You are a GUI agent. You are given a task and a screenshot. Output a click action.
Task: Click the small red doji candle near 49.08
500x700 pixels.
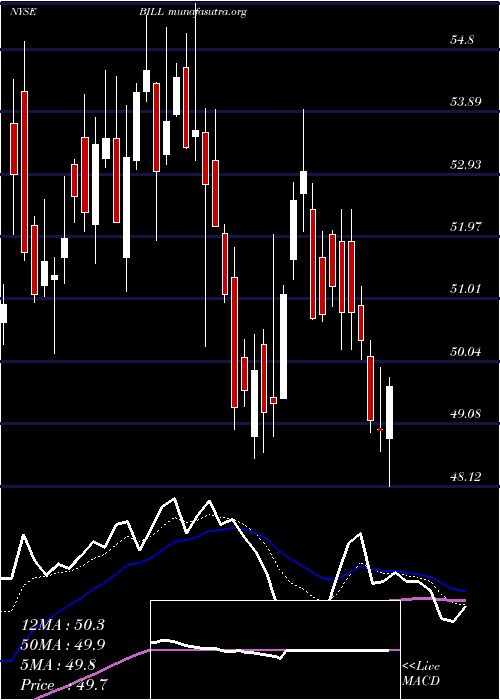tap(380, 429)
